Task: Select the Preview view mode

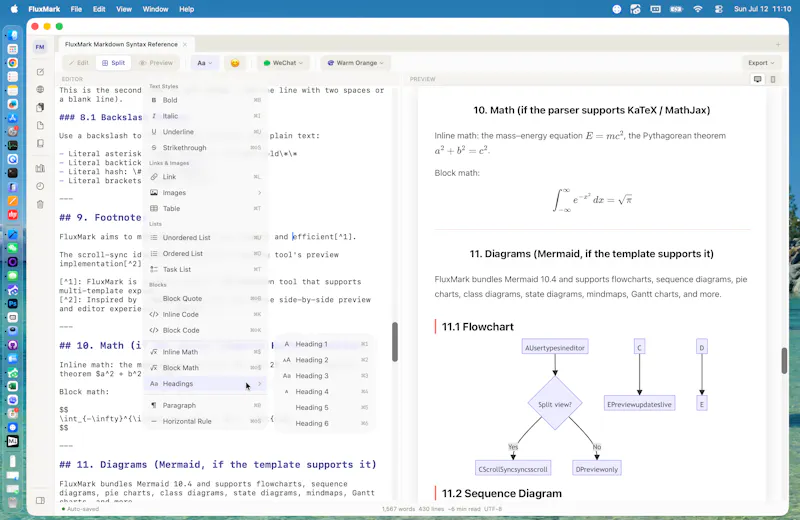Action: pos(156,63)
